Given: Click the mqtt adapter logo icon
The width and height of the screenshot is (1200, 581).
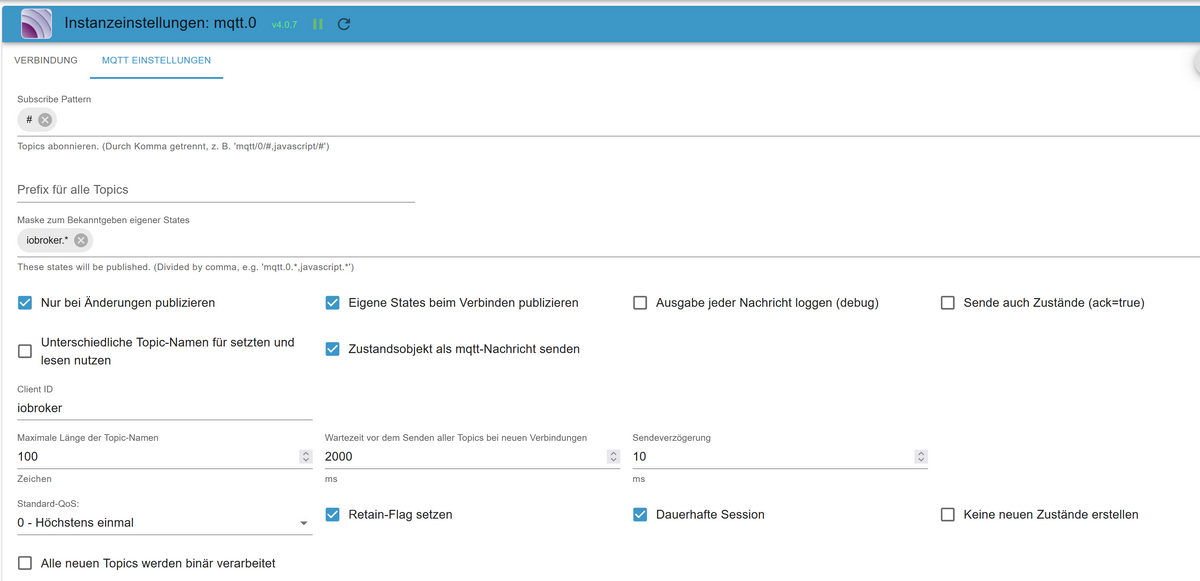Looking at the screenshot, I should (x=36, y=23).
